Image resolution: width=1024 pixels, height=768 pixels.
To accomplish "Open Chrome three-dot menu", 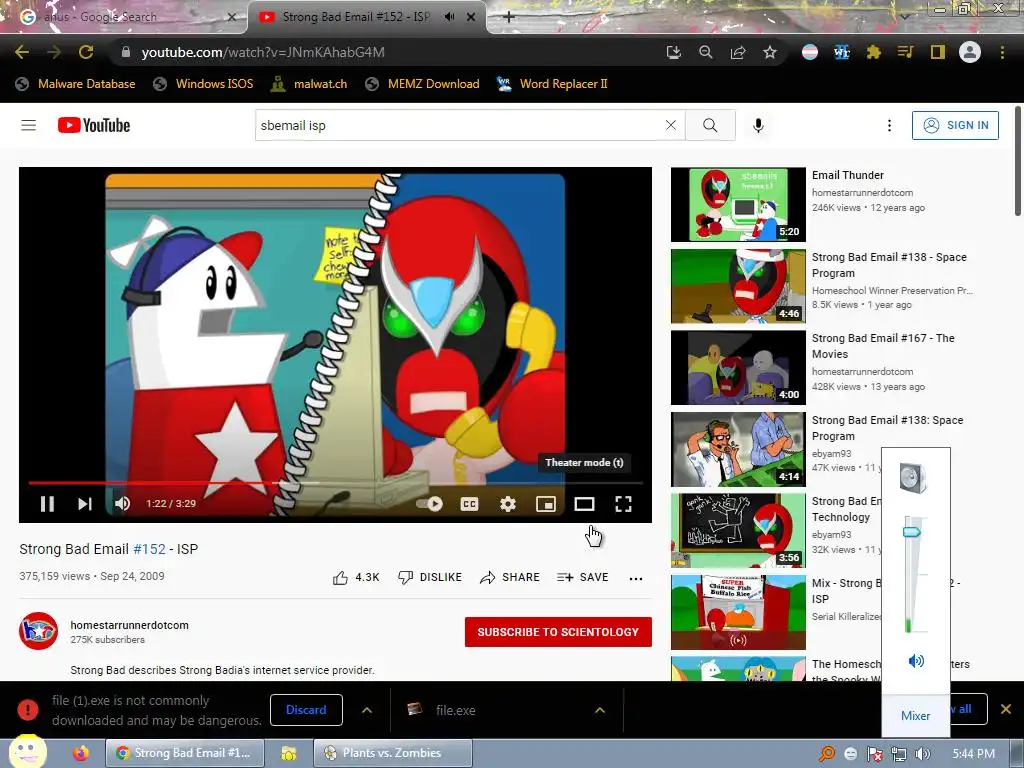I will pyautogui.click(x=1002, y=52).
